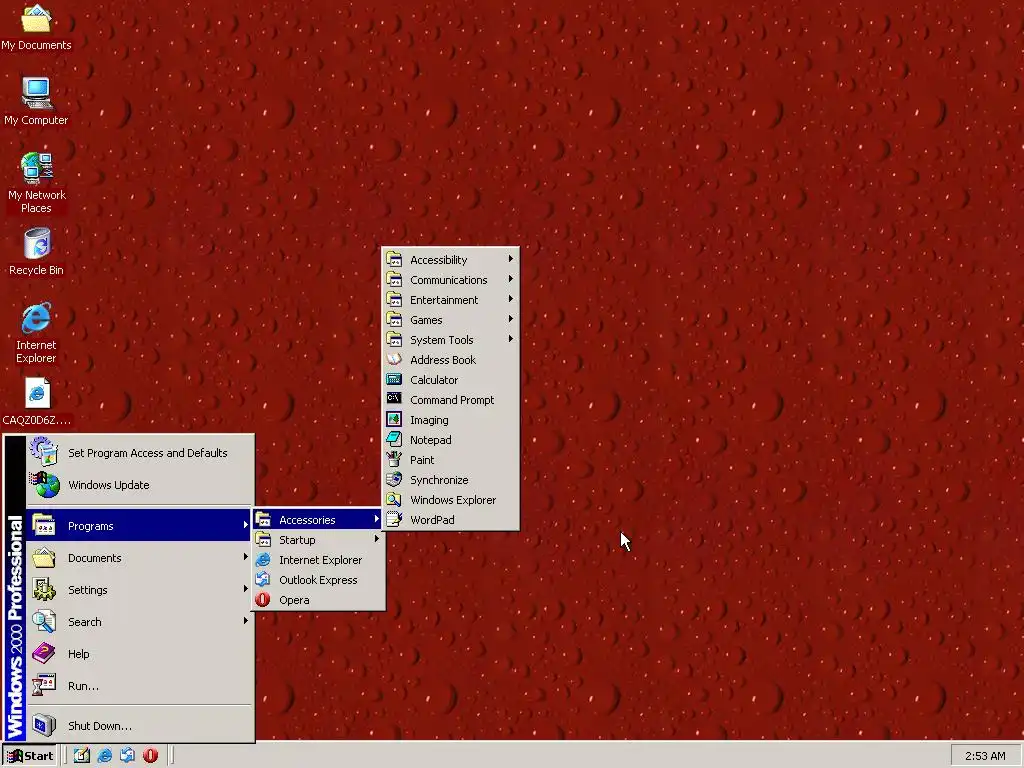The height and width of the screenshot is (768, 1024).
Task: Click the Search label in Start menu
Action: (x=85, y=622)
